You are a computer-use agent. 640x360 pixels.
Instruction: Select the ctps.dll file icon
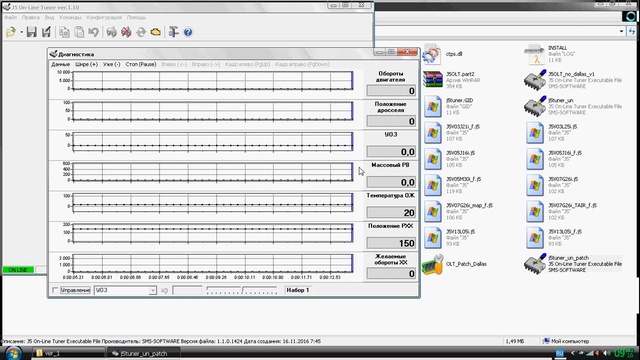point(432,54)
